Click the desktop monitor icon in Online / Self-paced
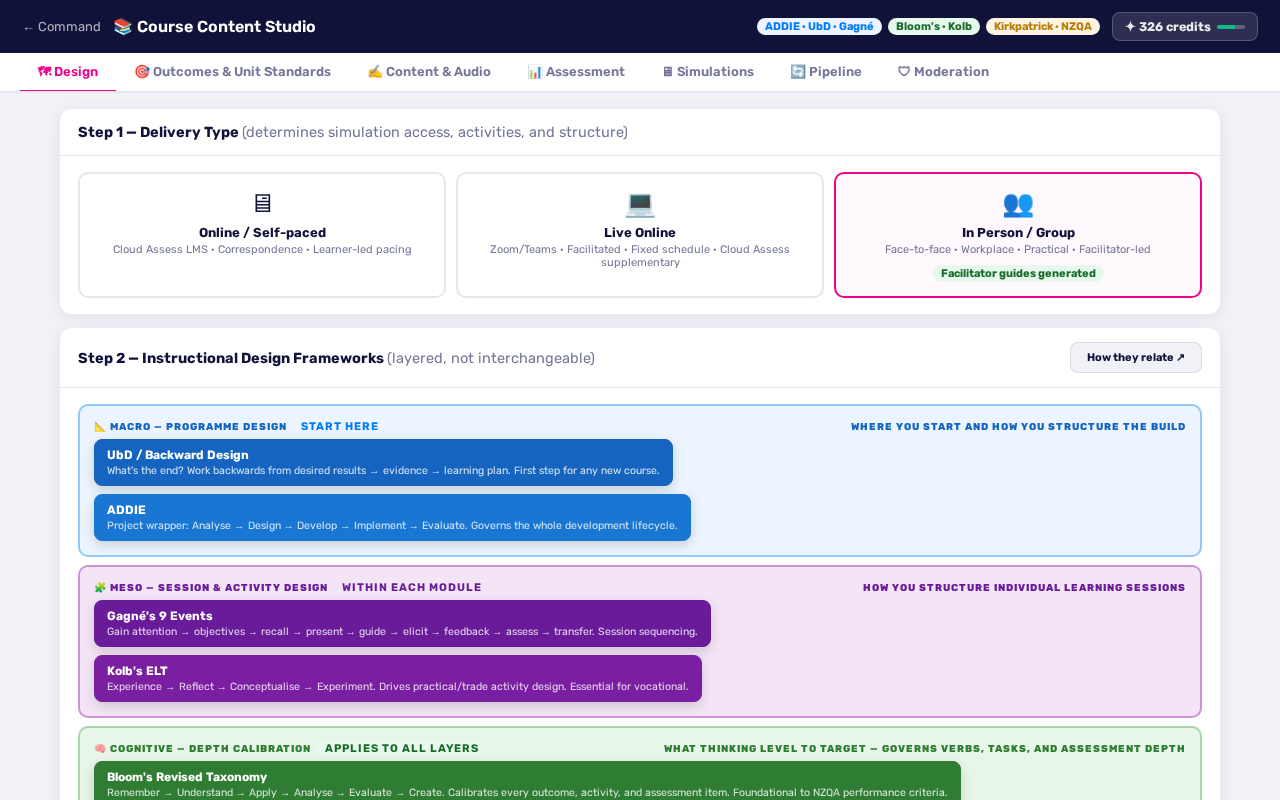Image resolution: width=1280 pixels, height=800 pixels. point(262,204)
